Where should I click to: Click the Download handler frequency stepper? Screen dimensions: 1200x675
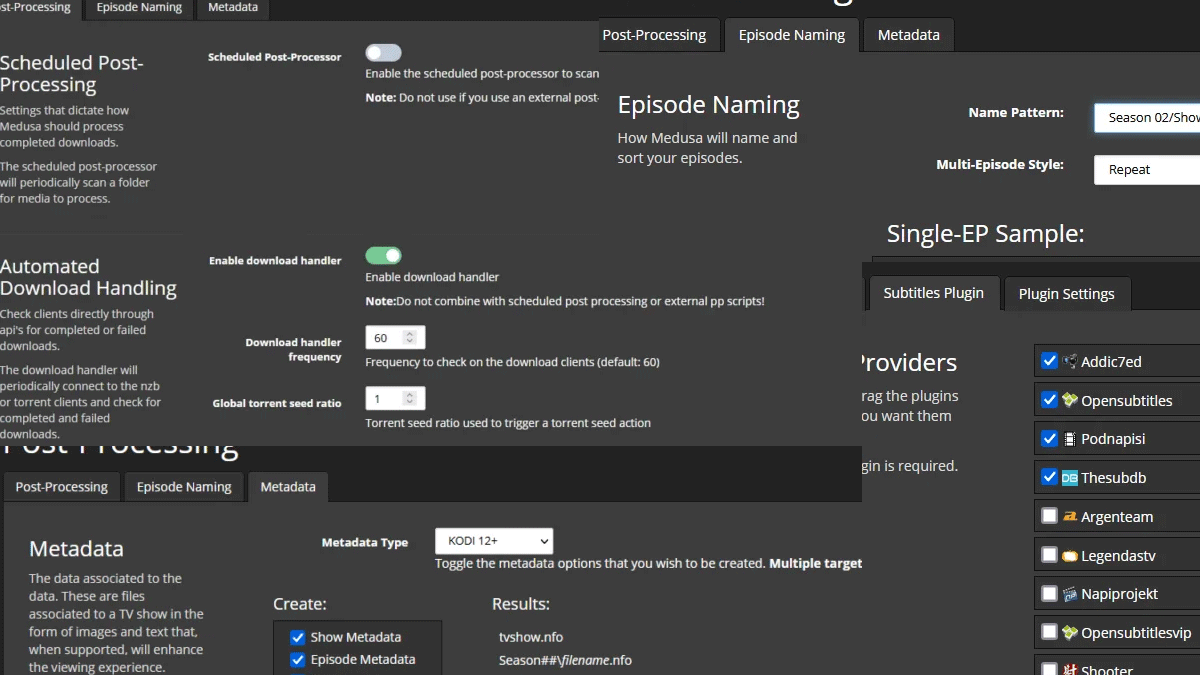409,338
